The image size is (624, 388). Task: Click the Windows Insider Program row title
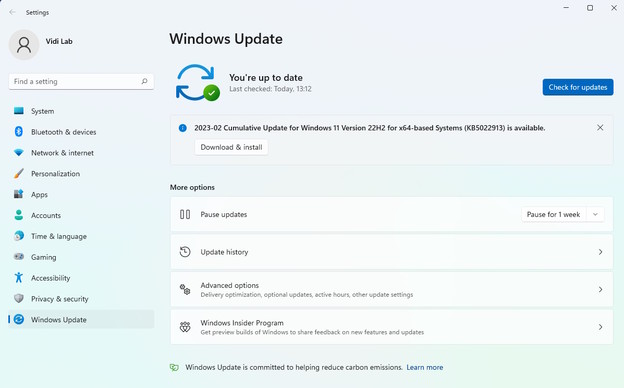(x=242, y=323)
